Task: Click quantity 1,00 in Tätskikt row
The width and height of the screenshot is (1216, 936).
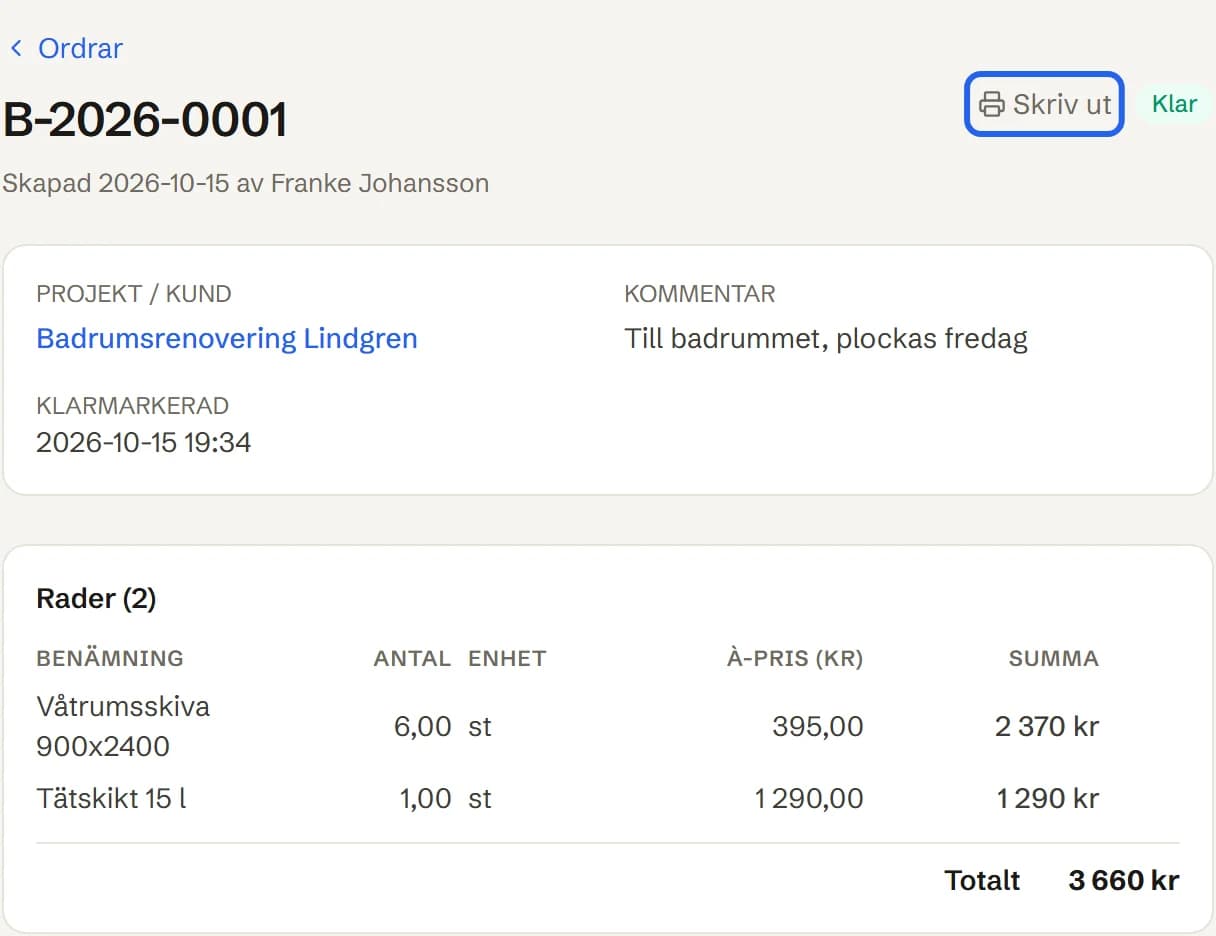Action: [x=426, y=798]
